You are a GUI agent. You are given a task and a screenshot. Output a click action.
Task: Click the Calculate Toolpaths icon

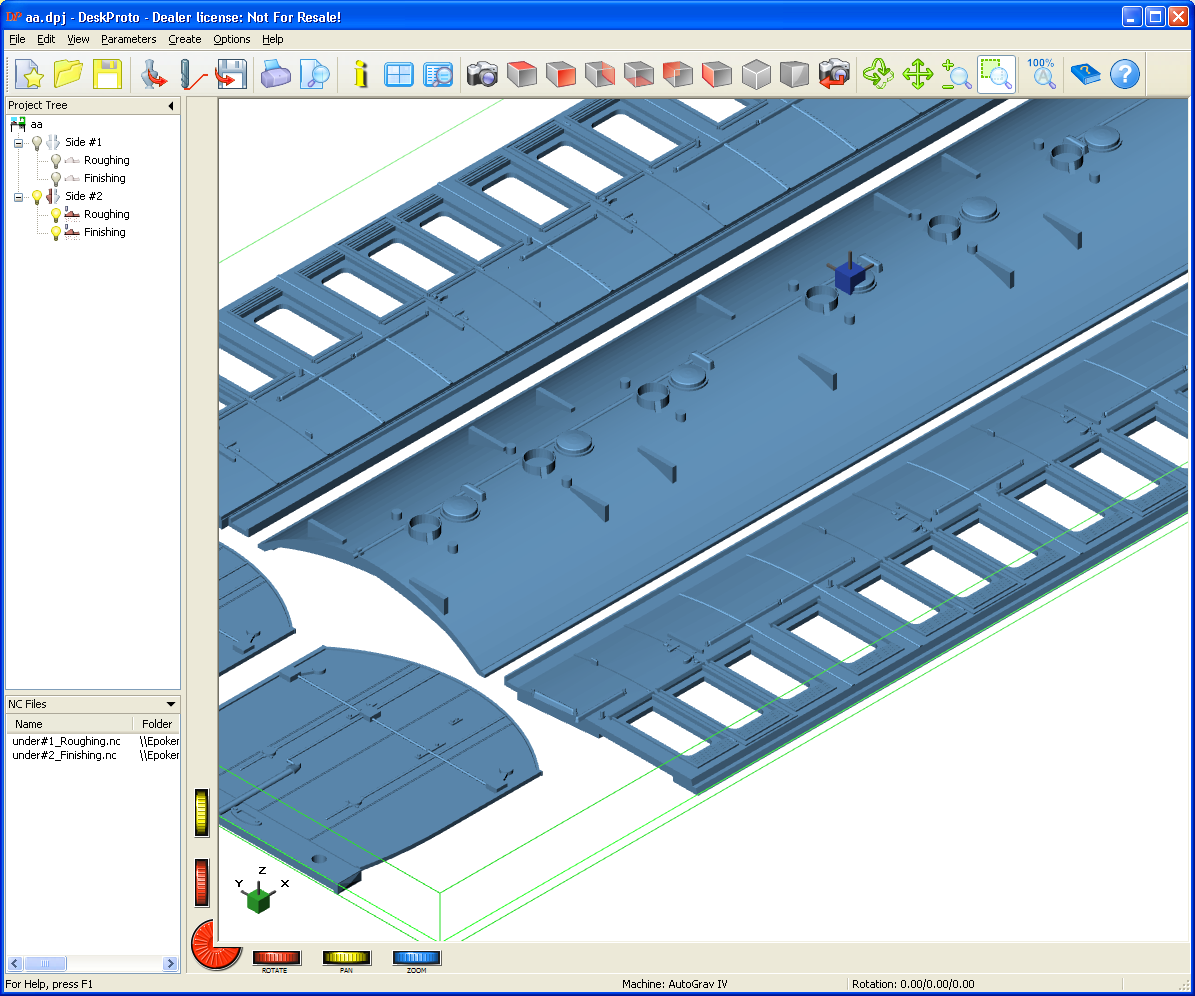pos(191,74)
